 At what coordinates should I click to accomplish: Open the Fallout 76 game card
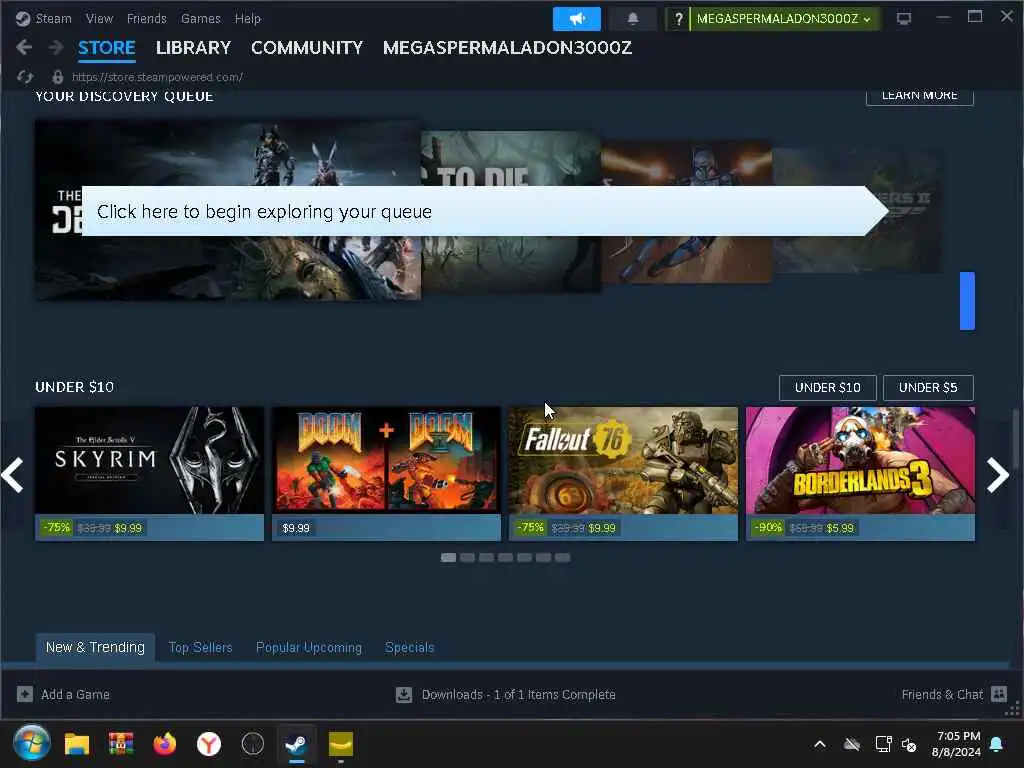pos(624,473)
